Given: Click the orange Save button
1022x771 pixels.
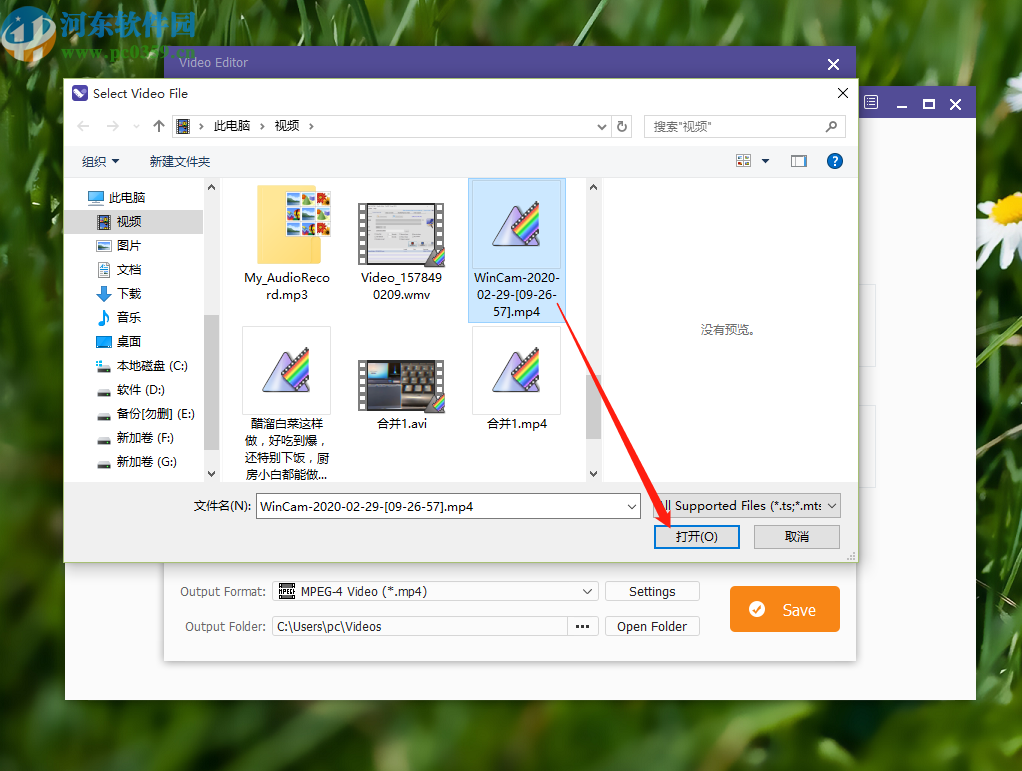Looking at the screenshot, I should tap(784, 609).
